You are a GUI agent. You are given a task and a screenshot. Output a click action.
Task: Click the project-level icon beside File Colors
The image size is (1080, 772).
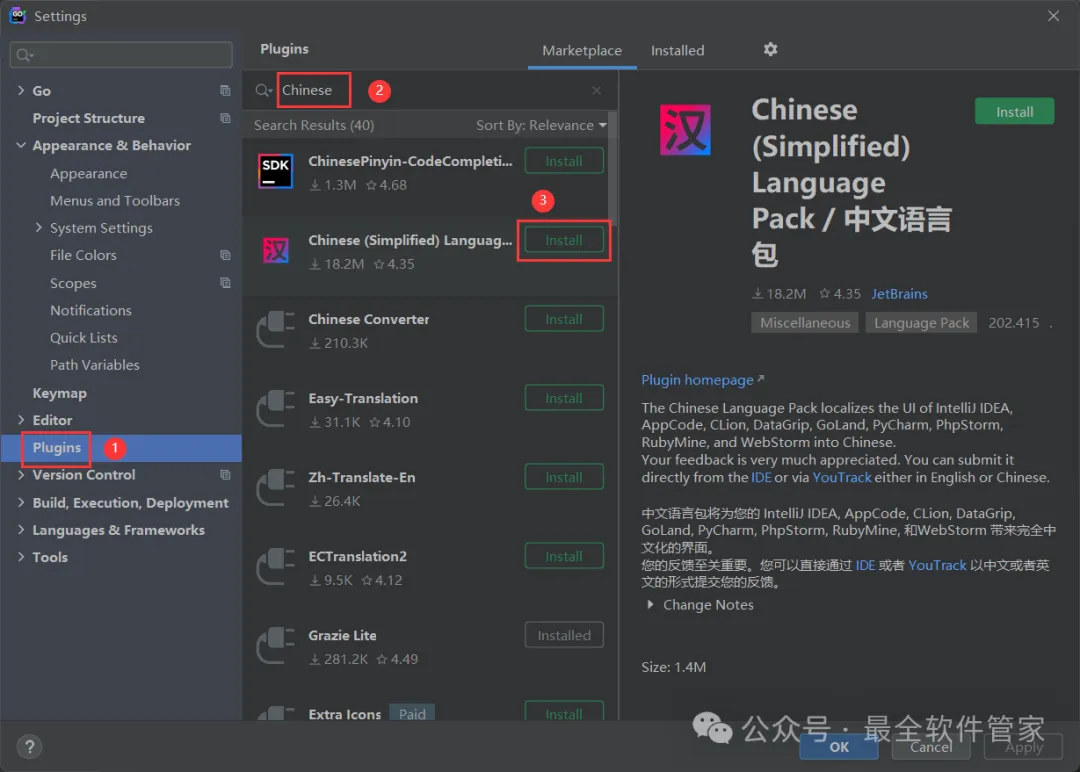point(225,255)
